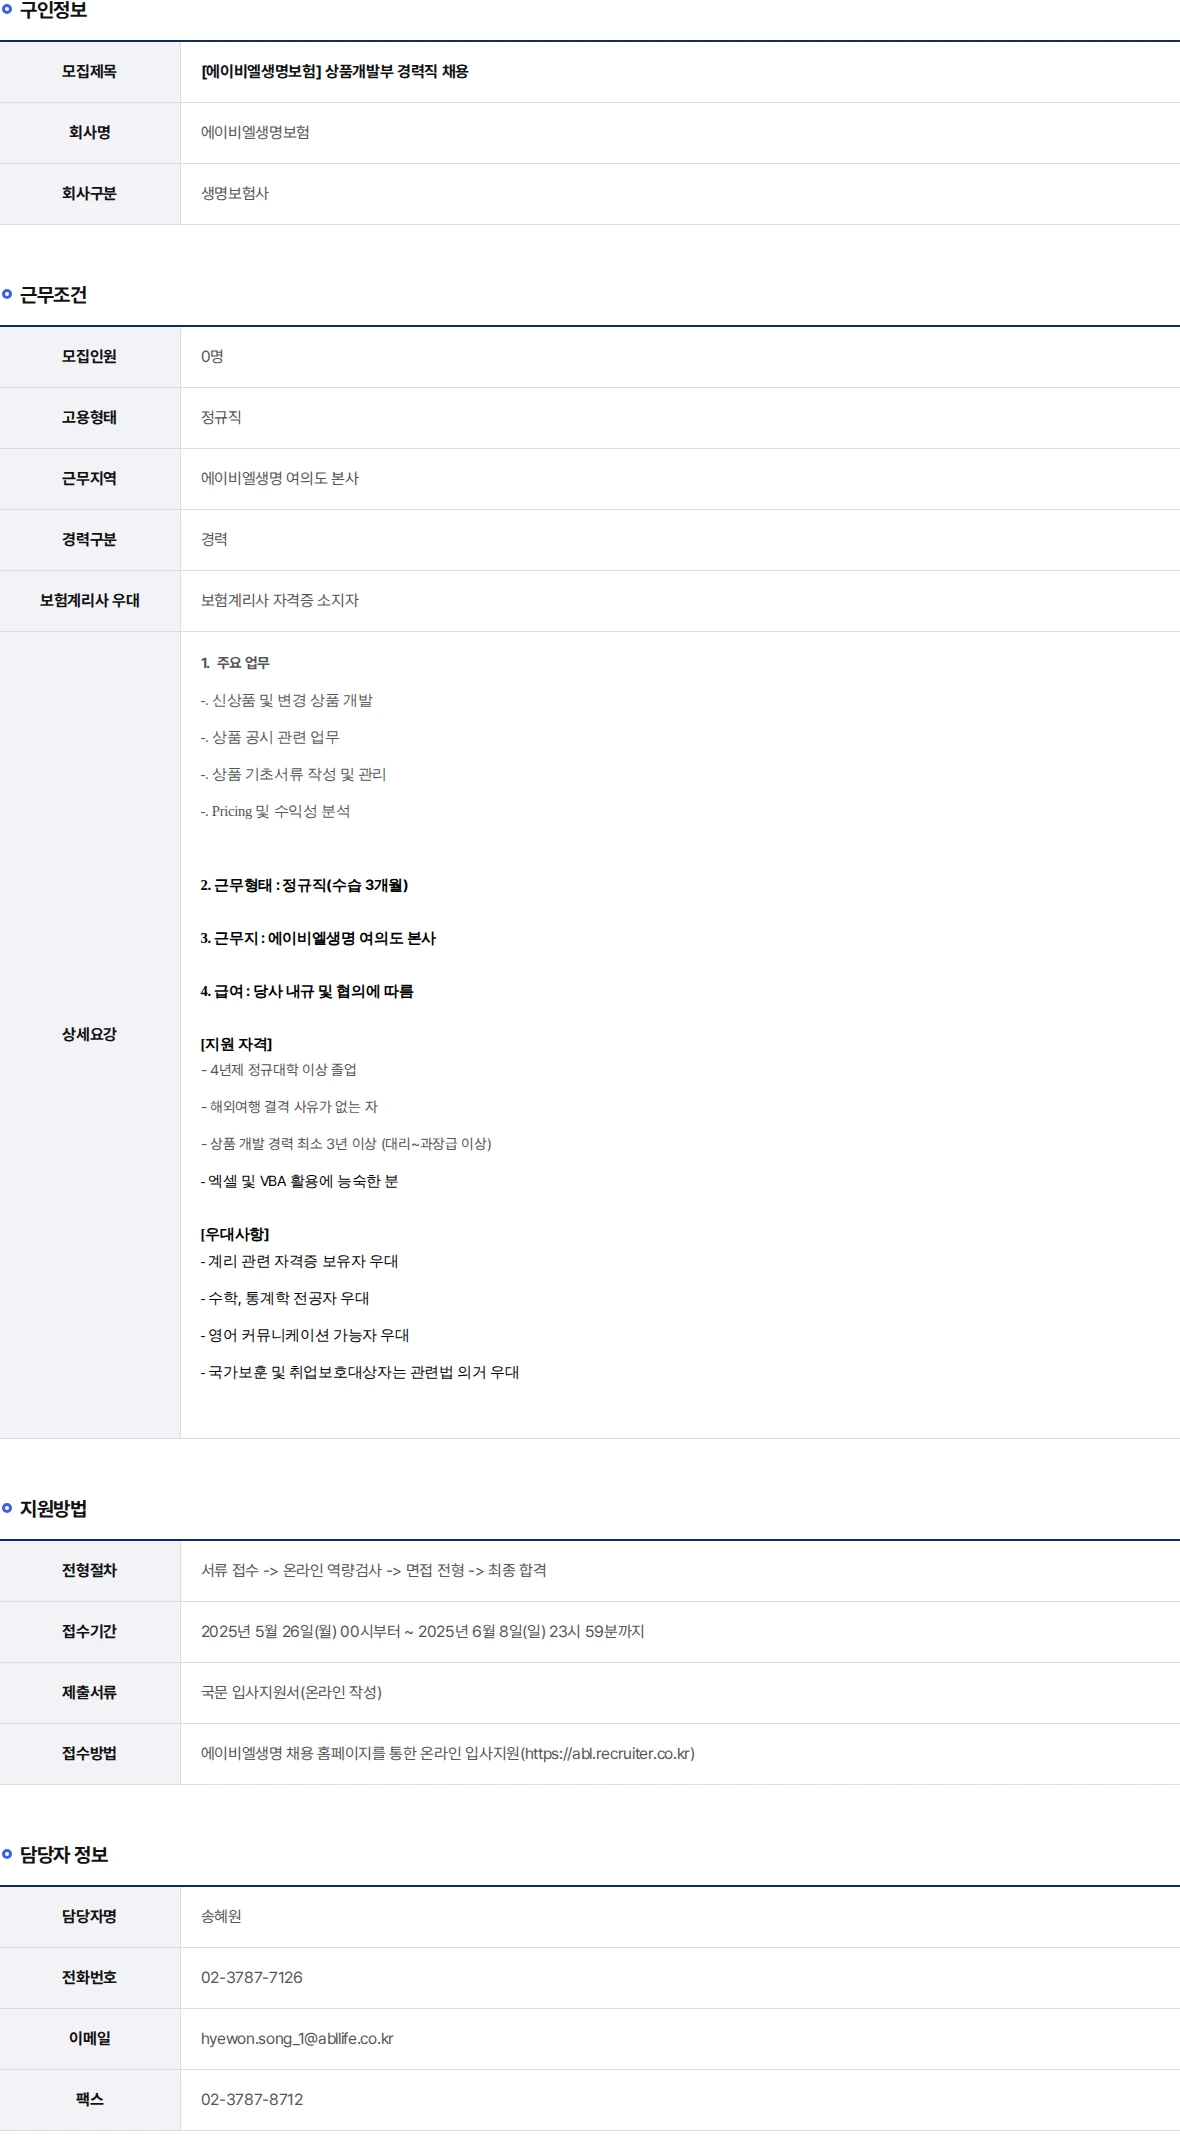Click the 경력구분 row label
Image resolution: width=1180 pixels, height=2144 pixels.
click(89, 540)
